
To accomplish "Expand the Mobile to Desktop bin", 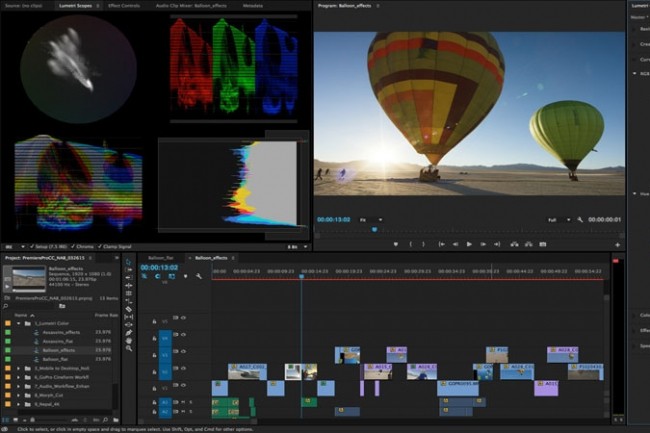I will click(19, 368).
